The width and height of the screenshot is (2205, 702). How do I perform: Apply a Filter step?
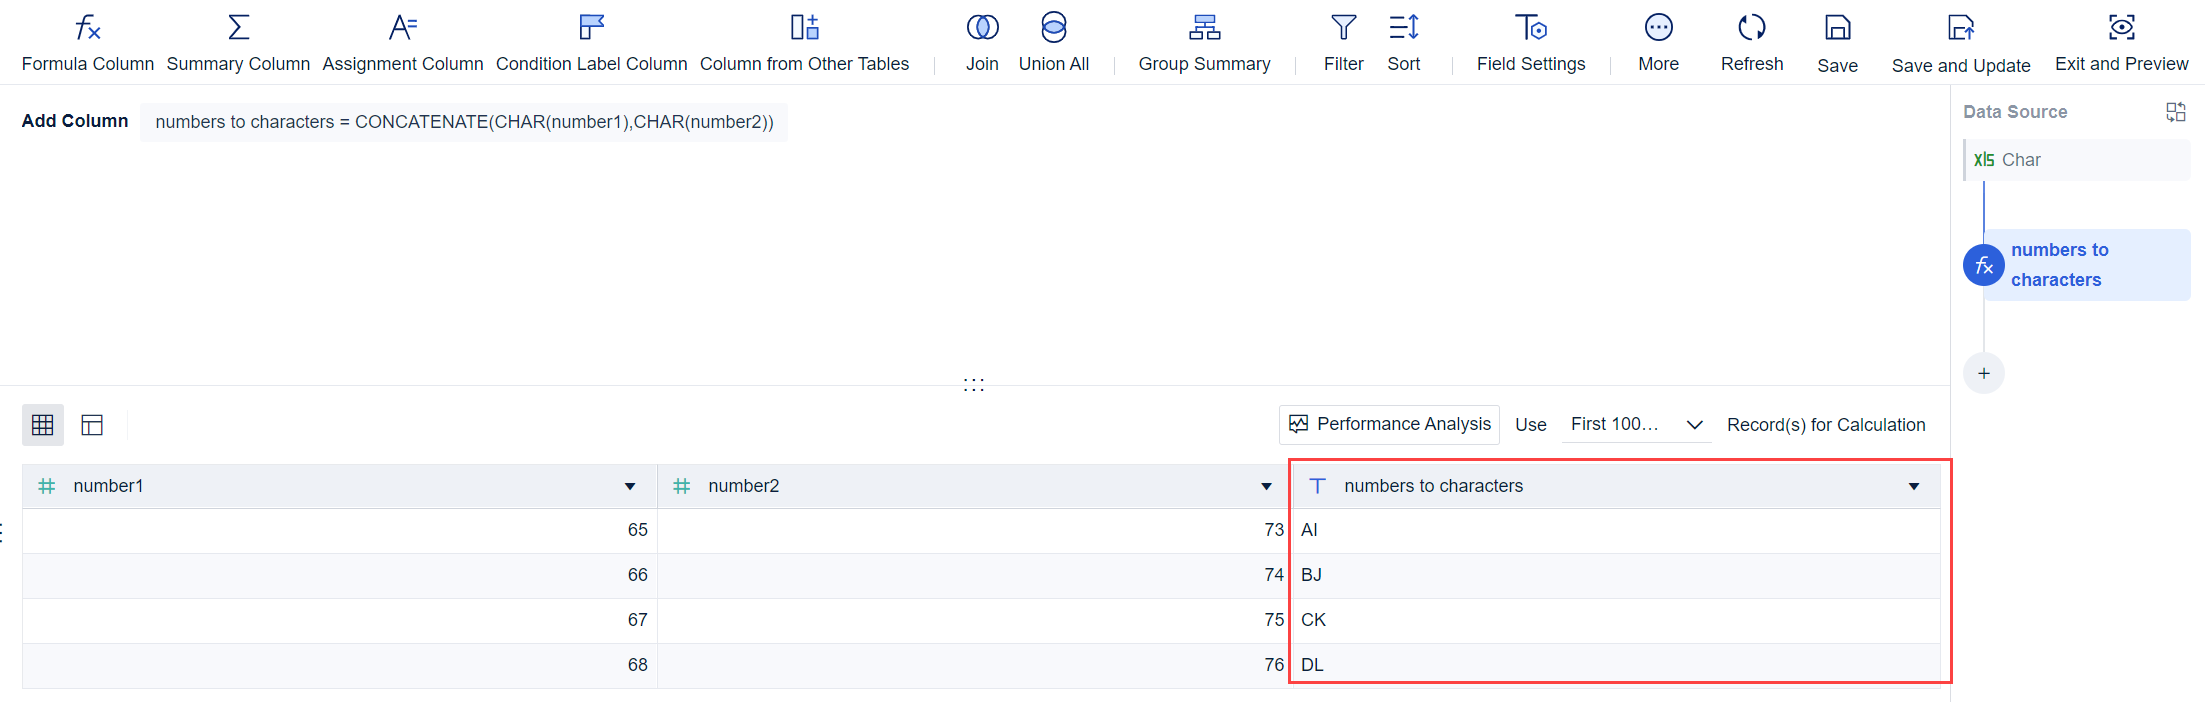point(1343,43)
